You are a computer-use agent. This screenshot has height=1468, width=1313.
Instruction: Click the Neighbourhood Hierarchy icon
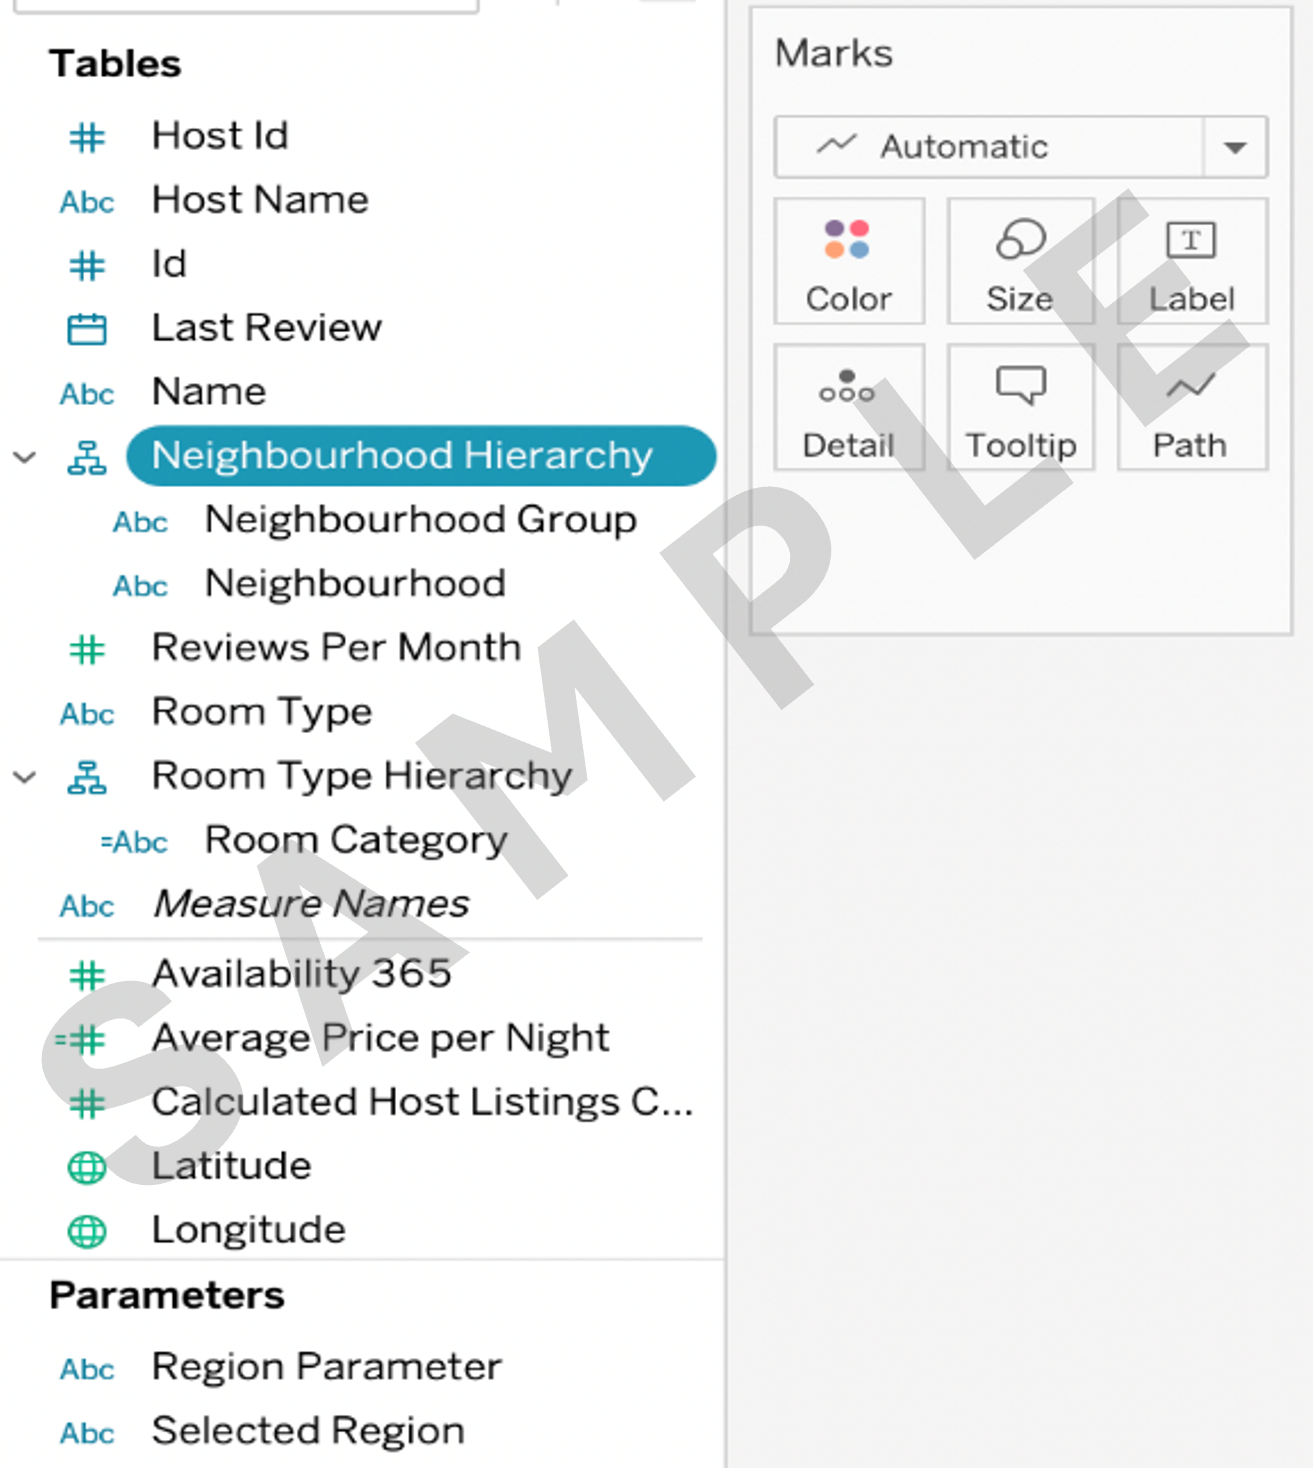(87, 458)
